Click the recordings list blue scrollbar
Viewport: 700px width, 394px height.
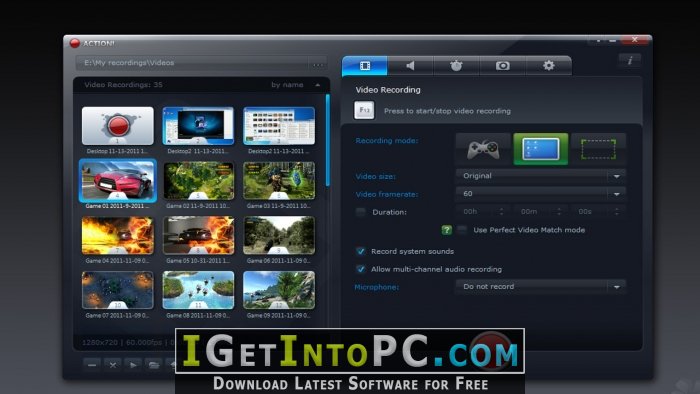coord(328,140)
